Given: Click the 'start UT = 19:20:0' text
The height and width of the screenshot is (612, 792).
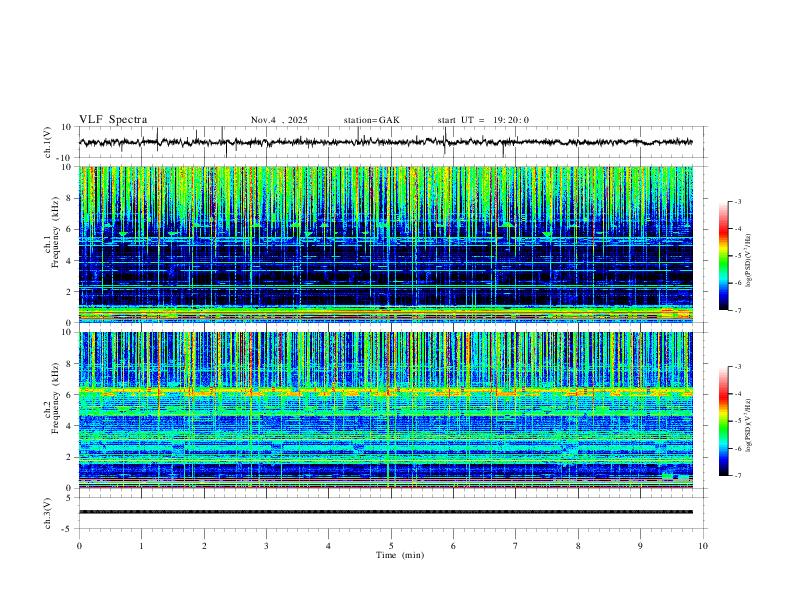Looking at the screenshot, I should coord(483,120).
